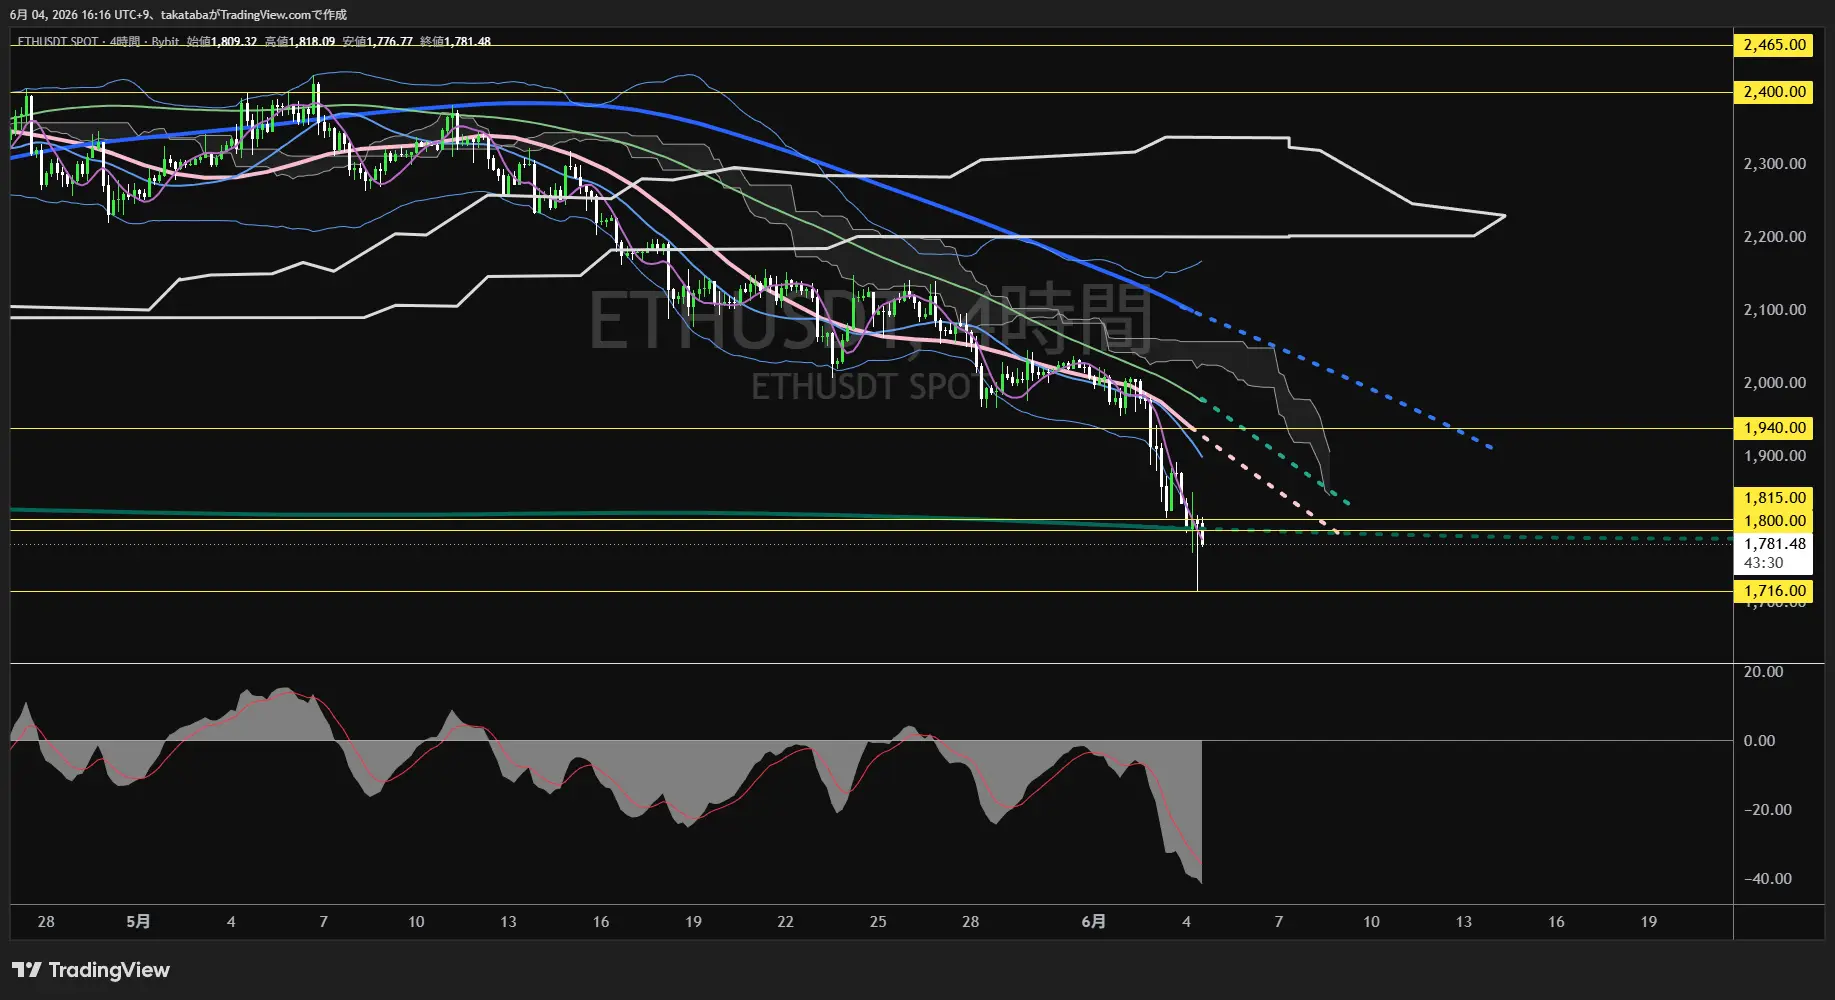Click the 2,300.00 price axis value
The height and width of the screenshot is (1000, 1835).
tap(1775, 164)
